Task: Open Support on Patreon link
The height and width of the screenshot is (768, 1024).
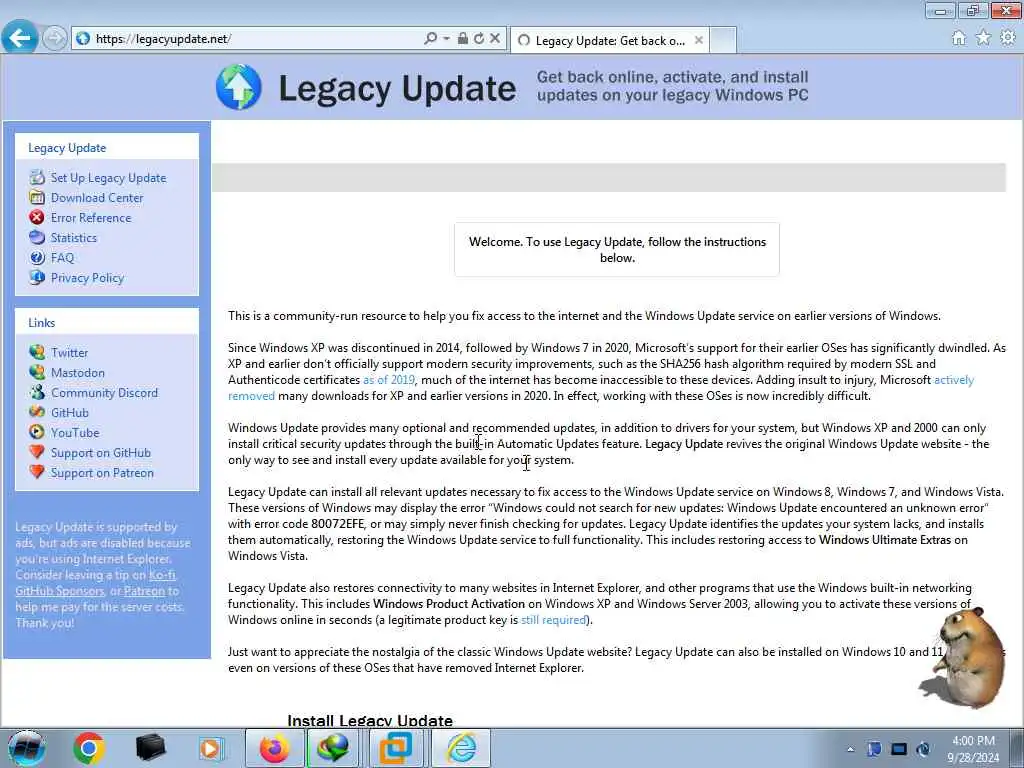Action: tap(103, 473)
